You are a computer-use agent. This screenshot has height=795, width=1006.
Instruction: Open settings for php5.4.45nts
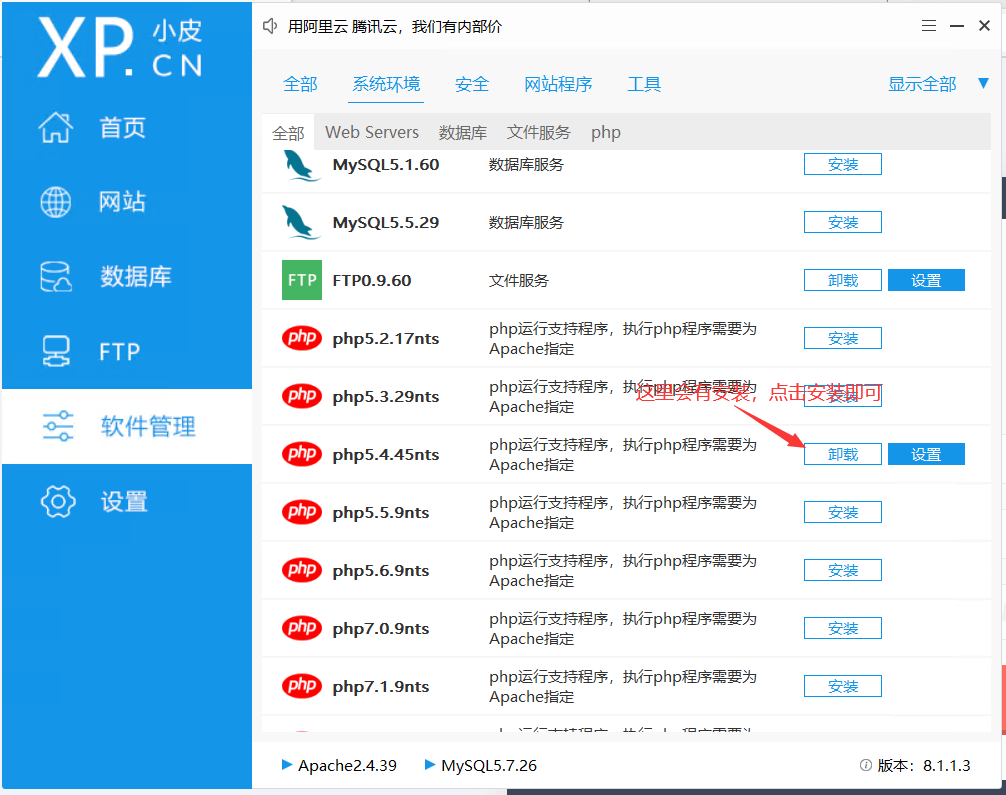click(926, 454)
